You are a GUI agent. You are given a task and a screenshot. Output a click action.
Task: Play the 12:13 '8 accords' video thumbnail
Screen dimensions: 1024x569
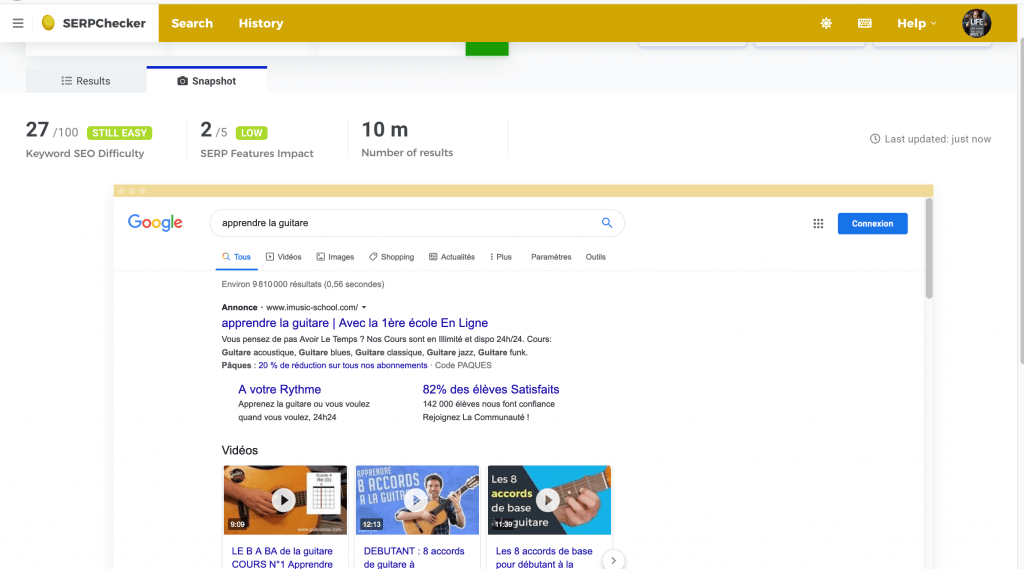[x=417, y=500]
